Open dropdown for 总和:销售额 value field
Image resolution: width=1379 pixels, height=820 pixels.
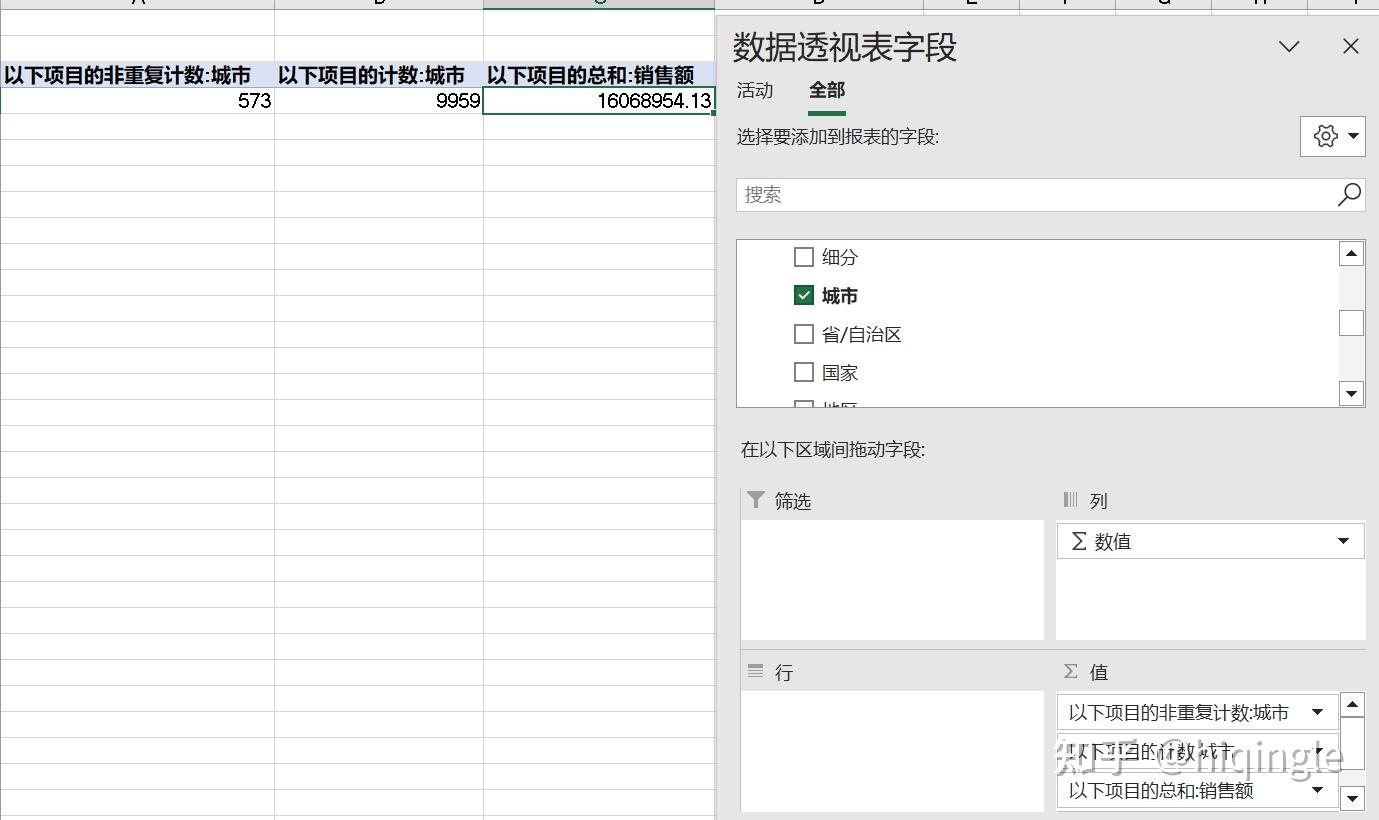pos(1318,790)
